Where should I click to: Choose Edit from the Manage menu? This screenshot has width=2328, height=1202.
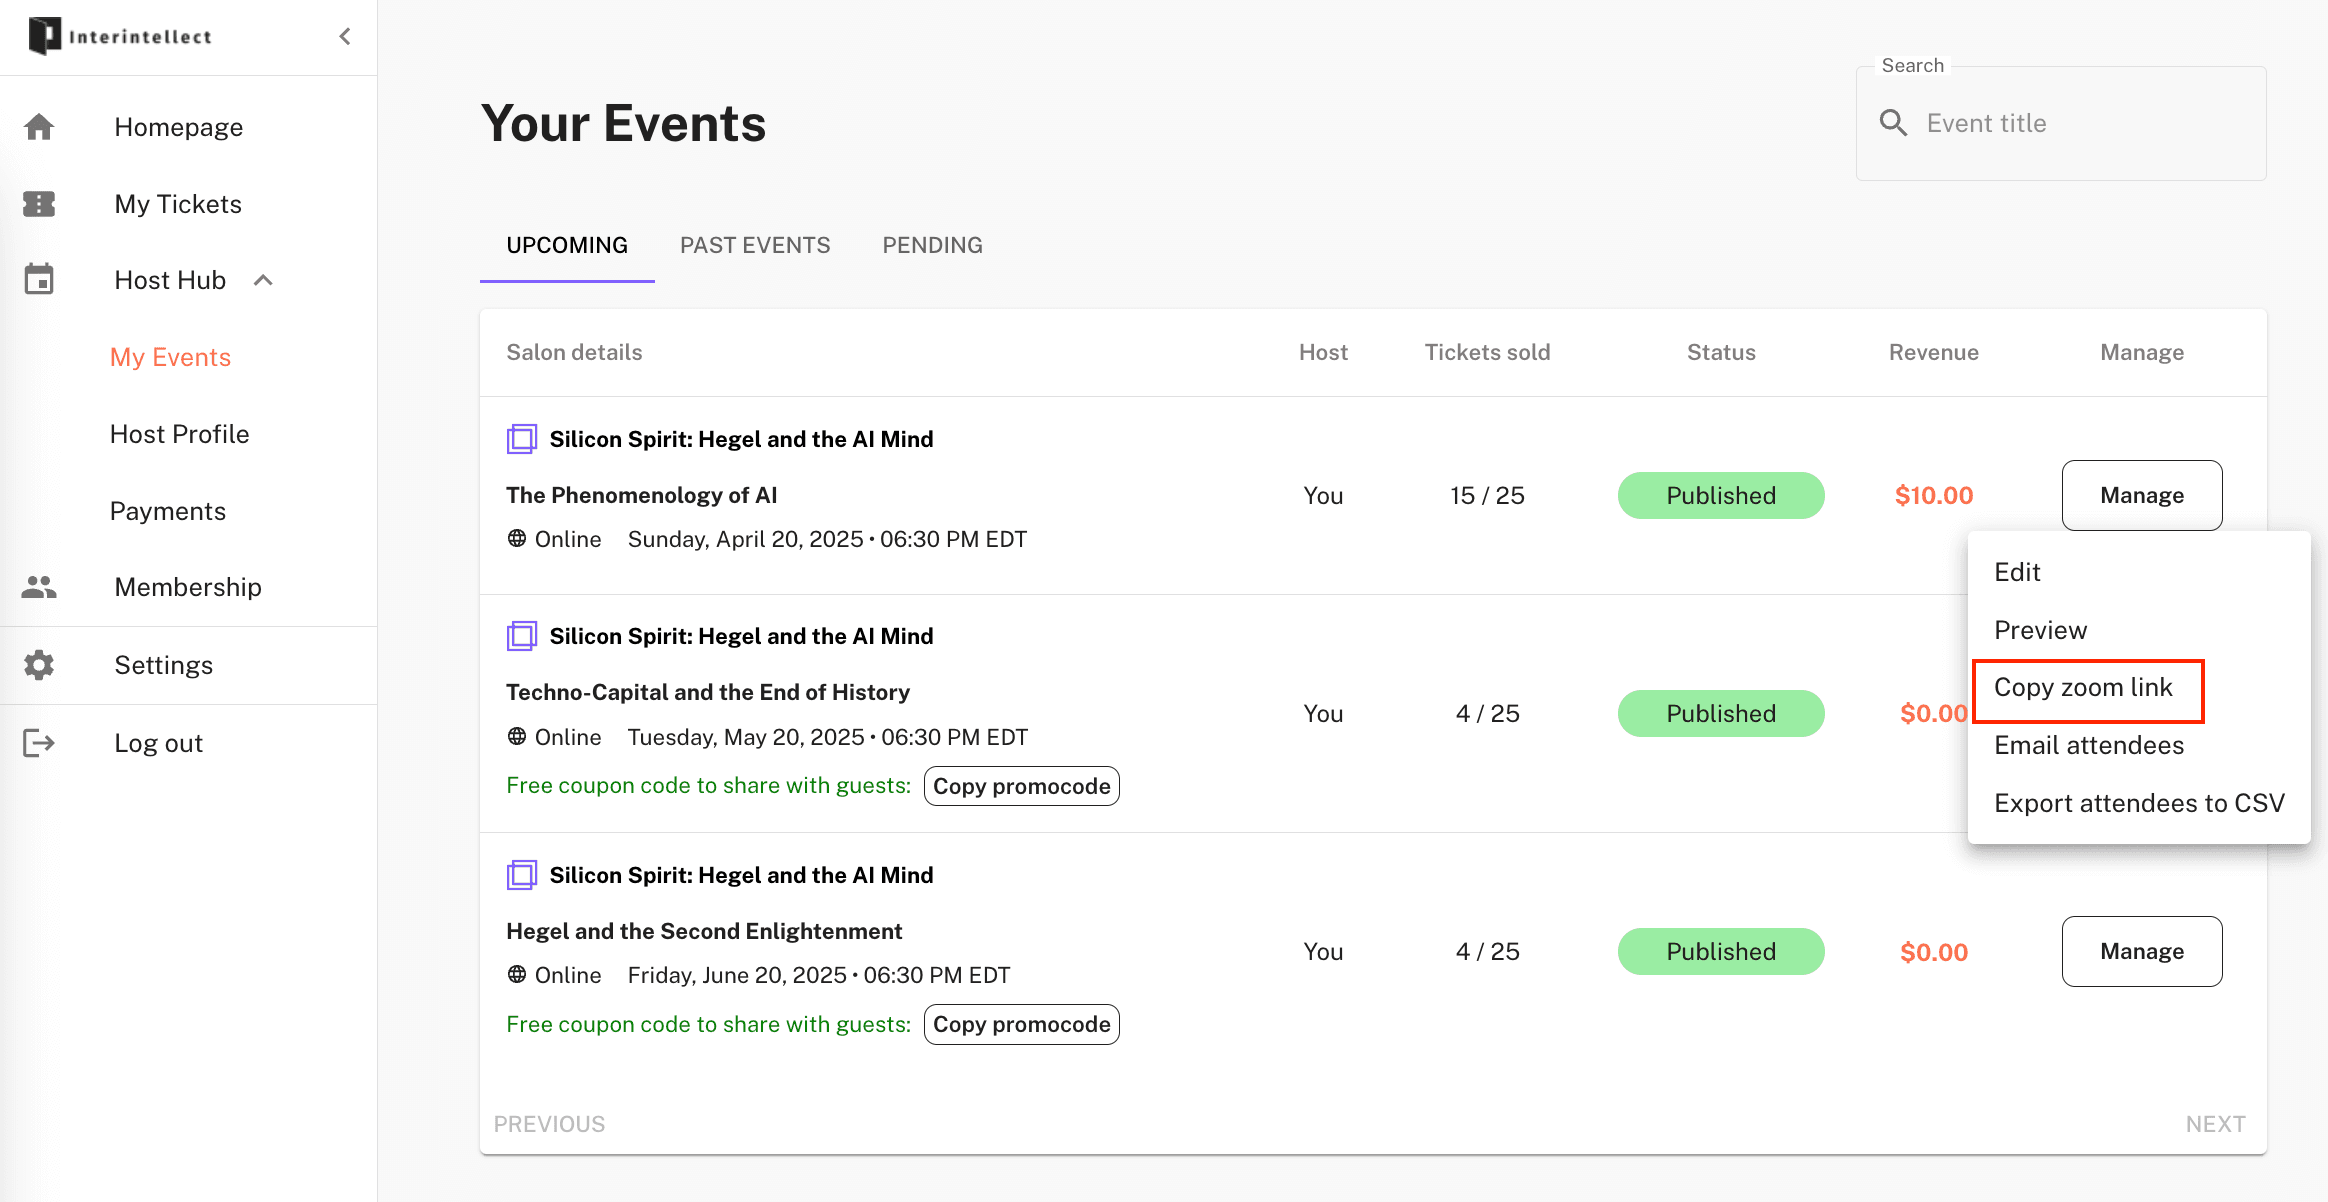point(2139,572)
